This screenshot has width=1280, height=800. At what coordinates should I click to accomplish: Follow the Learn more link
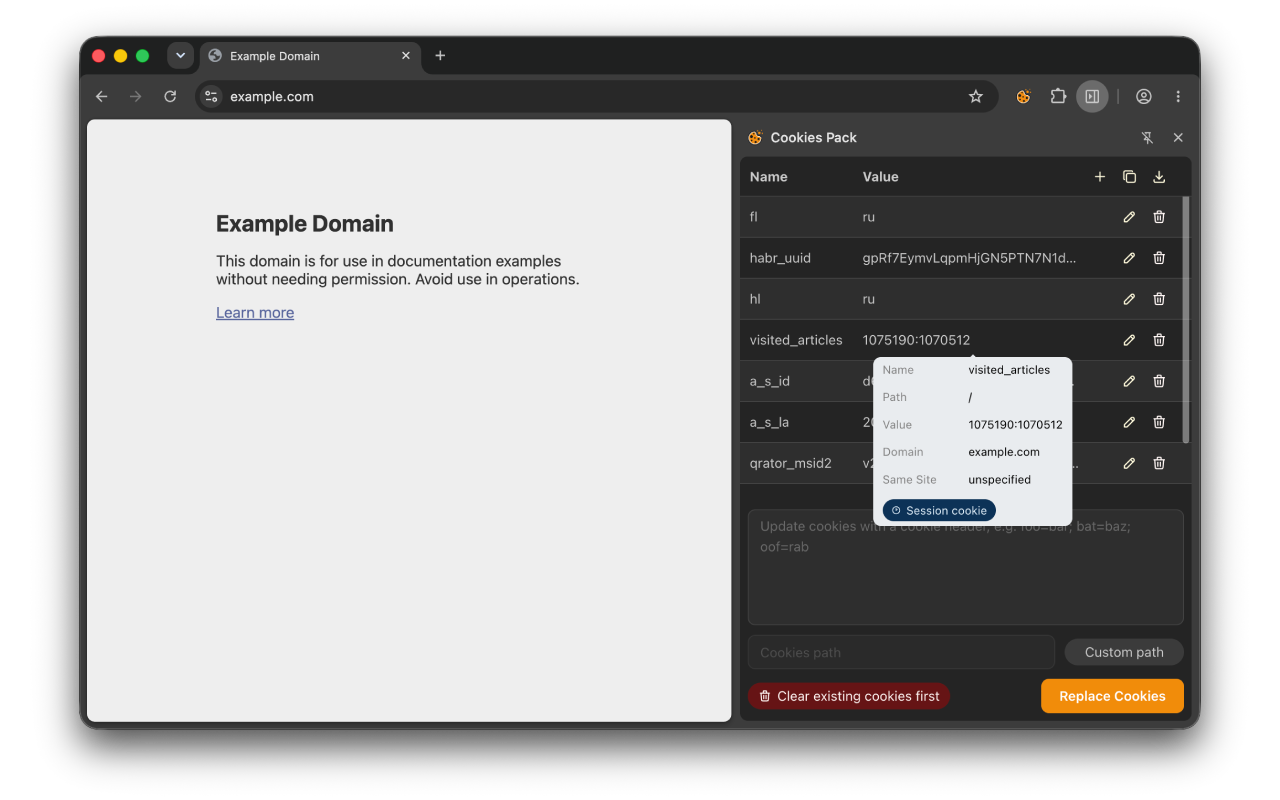point(255,313)
